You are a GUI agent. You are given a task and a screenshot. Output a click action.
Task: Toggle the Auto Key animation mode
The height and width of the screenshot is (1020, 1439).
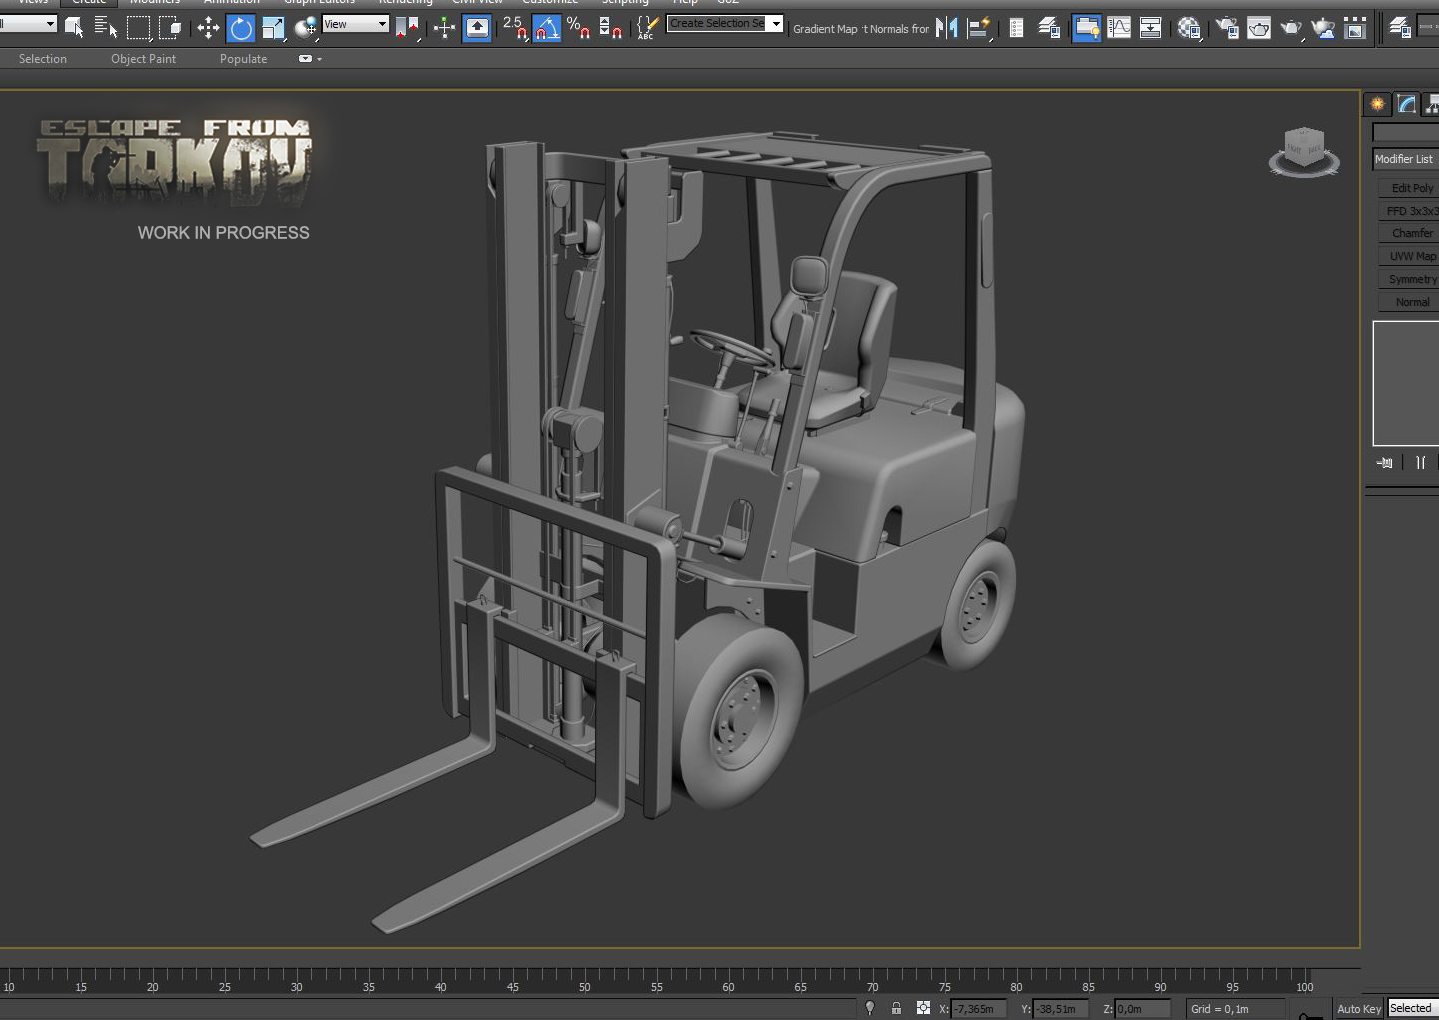[x=1359, y=1008]
